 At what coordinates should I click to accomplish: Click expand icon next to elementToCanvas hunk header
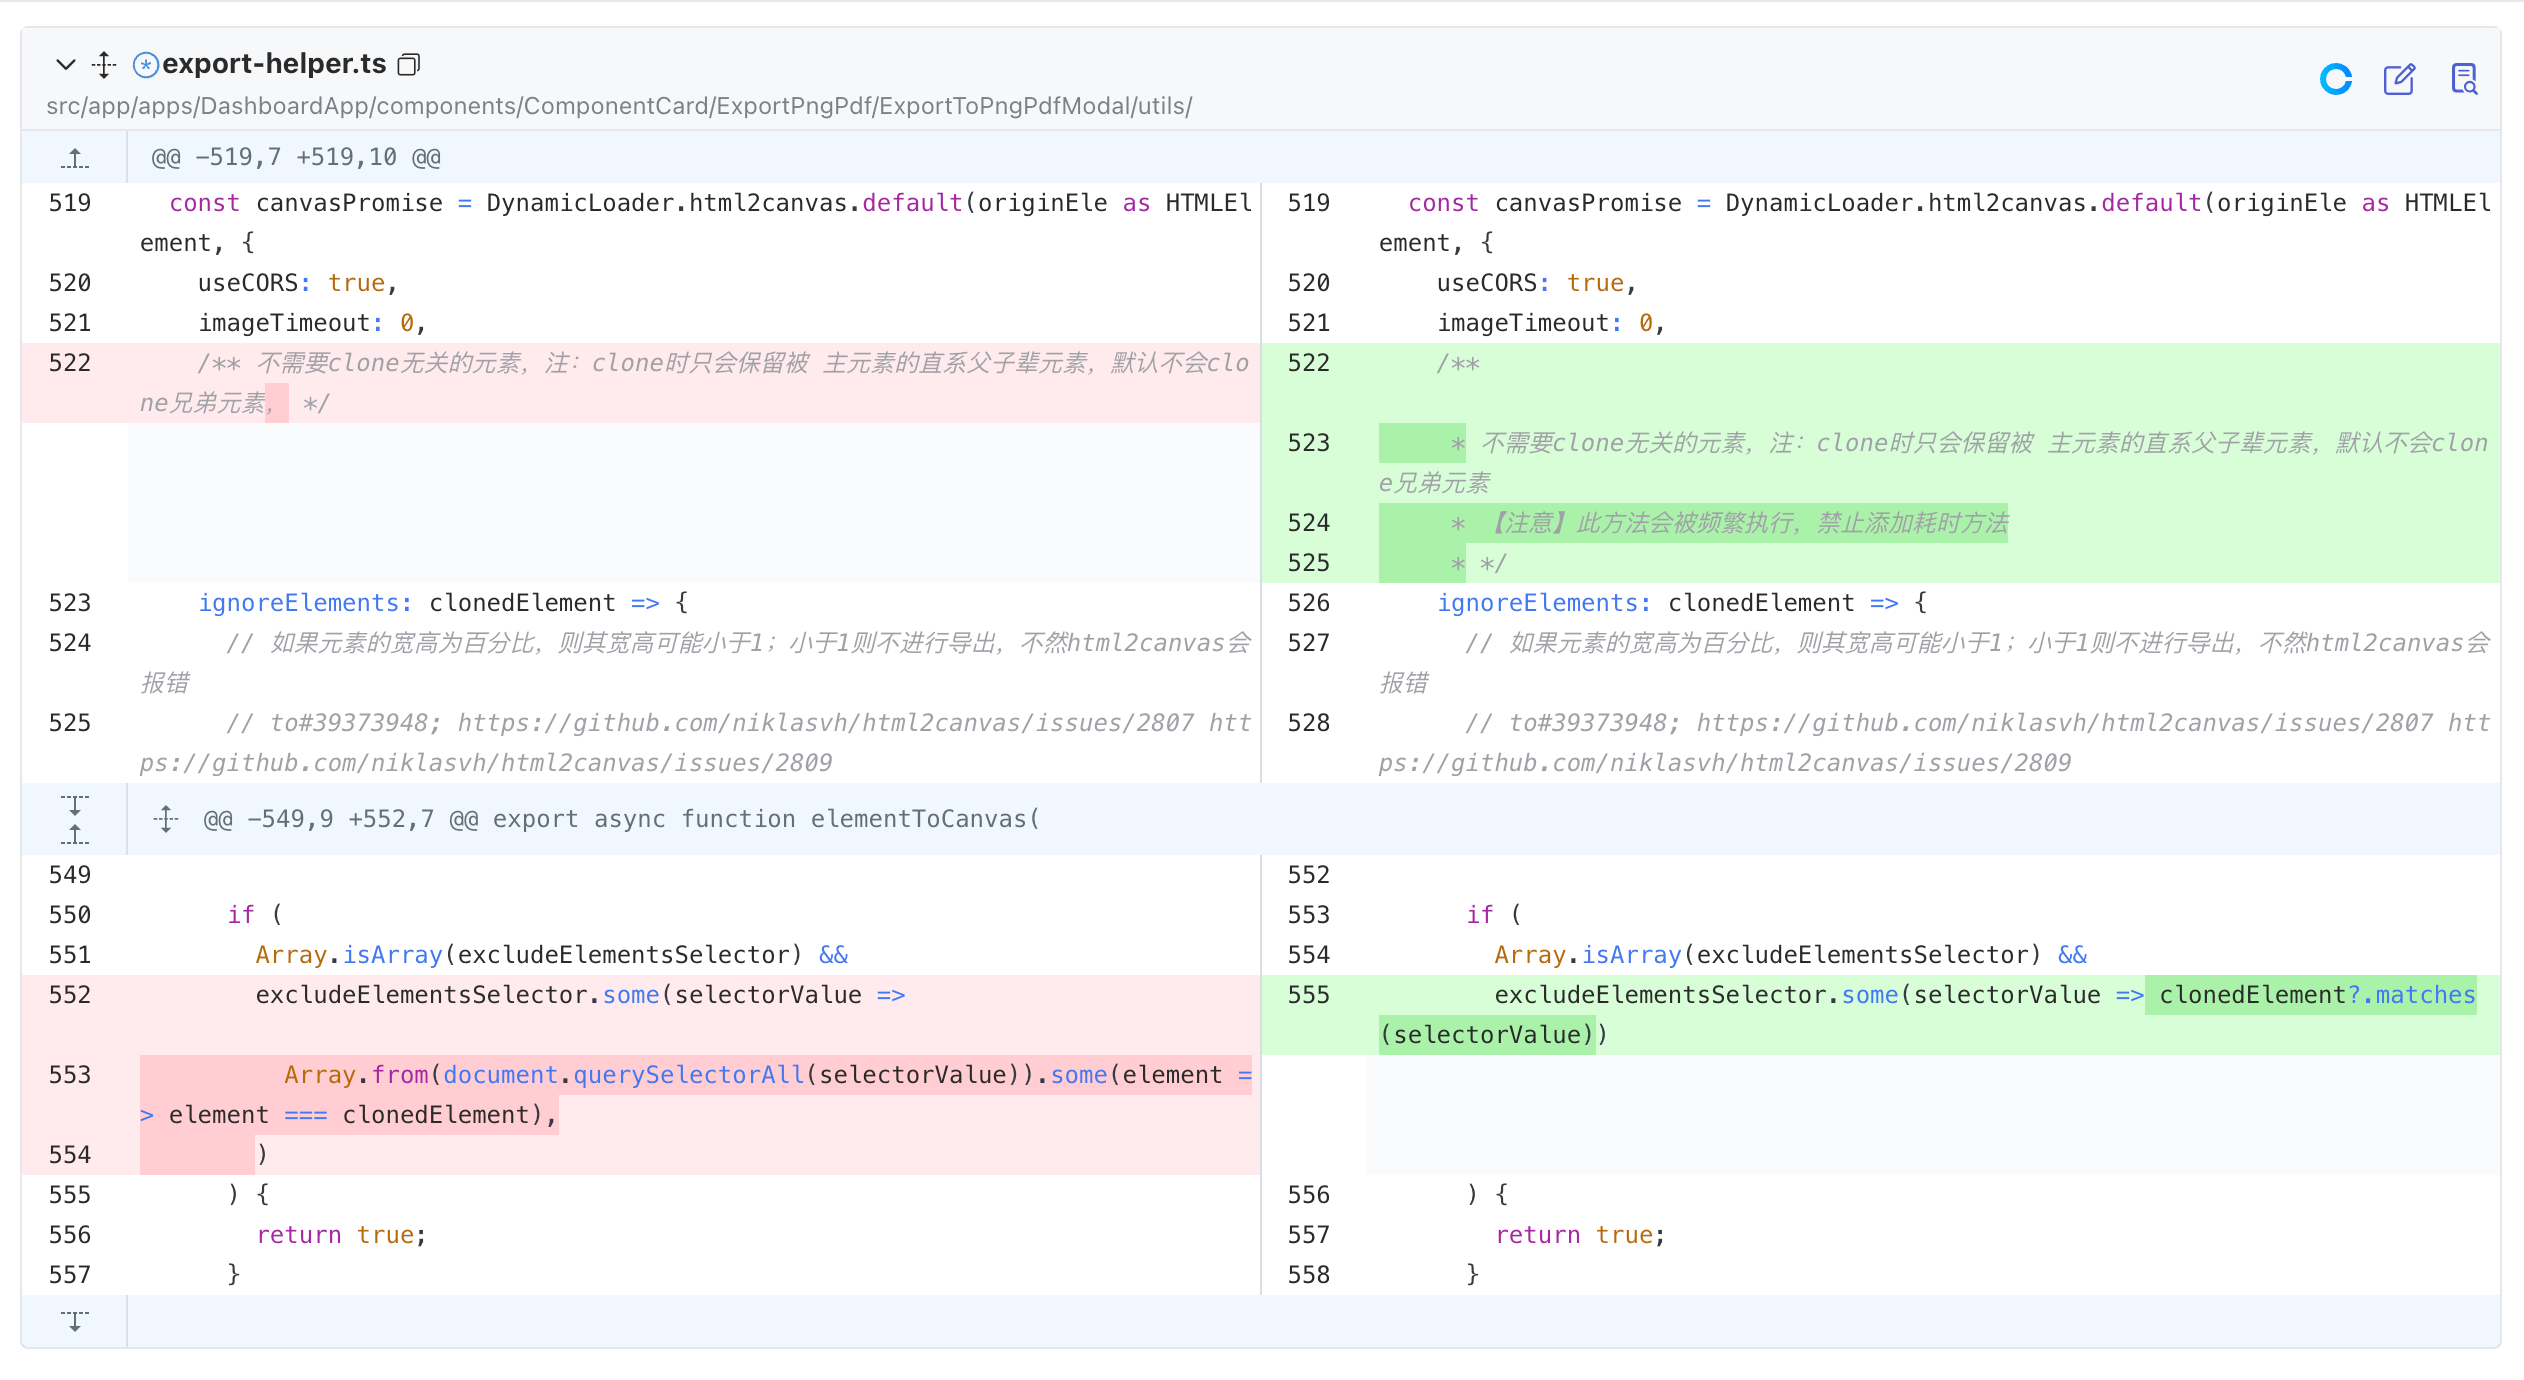(x=166, y=819)
